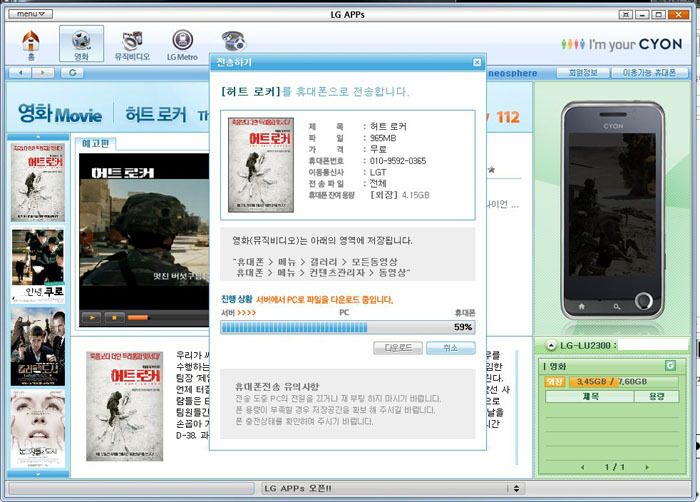The image size is (700, 502).
Task: Click the large Hurt Locker poster in description
Action: (125, 406)
